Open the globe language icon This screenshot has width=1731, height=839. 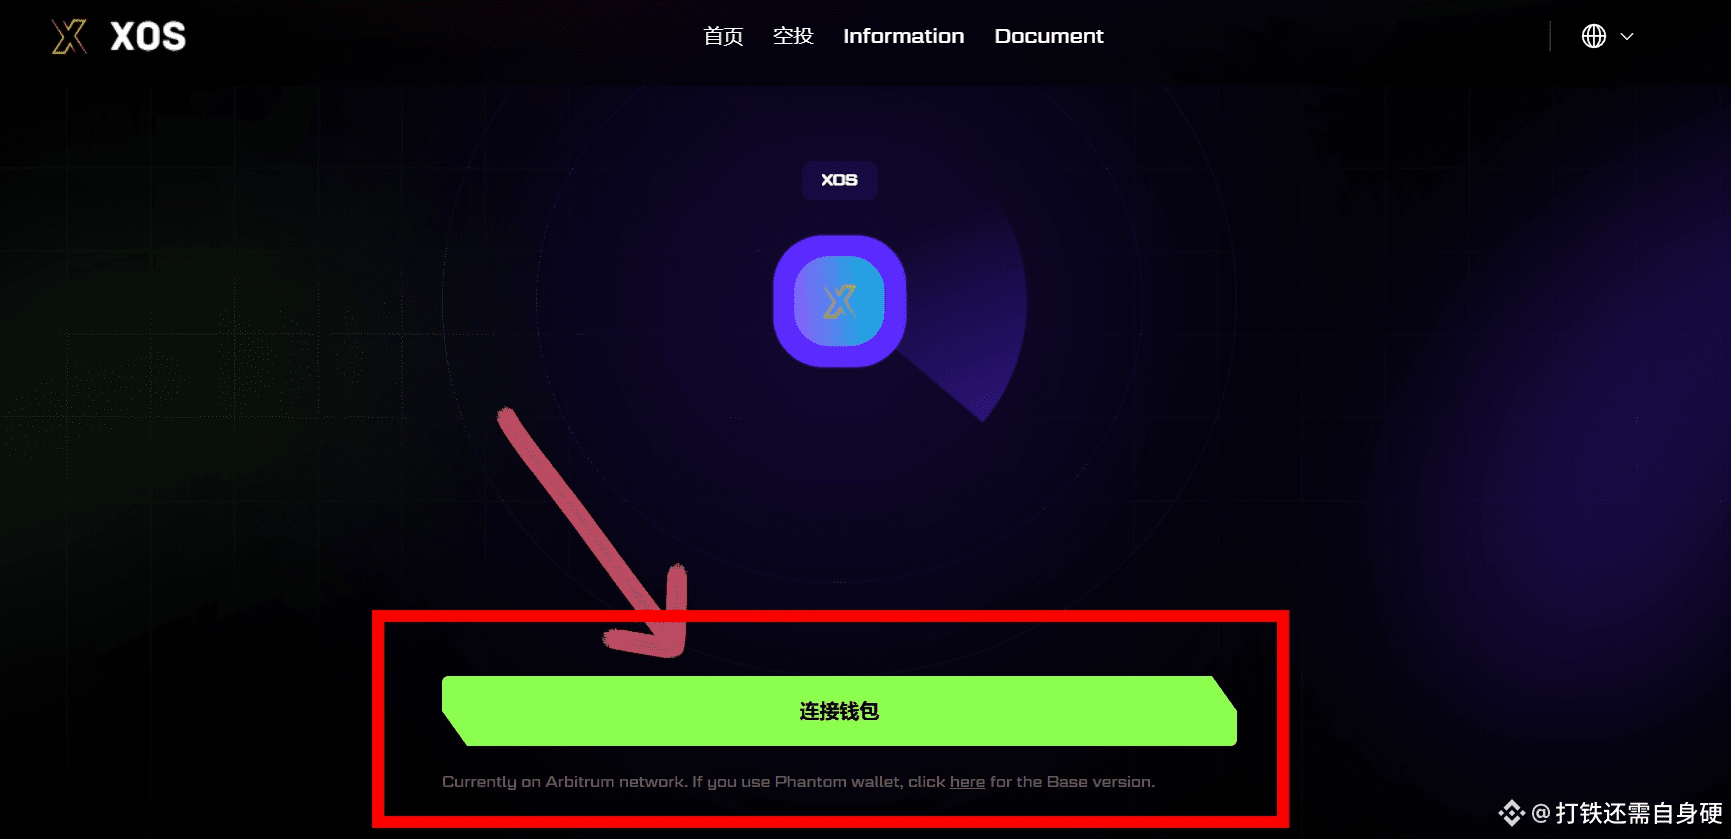tap(1594, 36)
